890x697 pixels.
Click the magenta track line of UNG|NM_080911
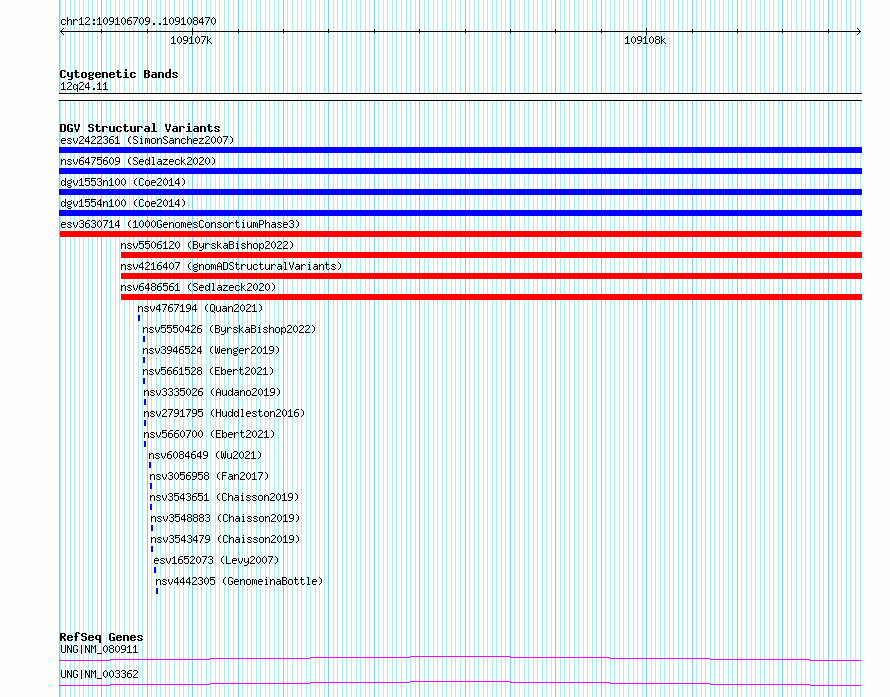(x=460, y=658)
